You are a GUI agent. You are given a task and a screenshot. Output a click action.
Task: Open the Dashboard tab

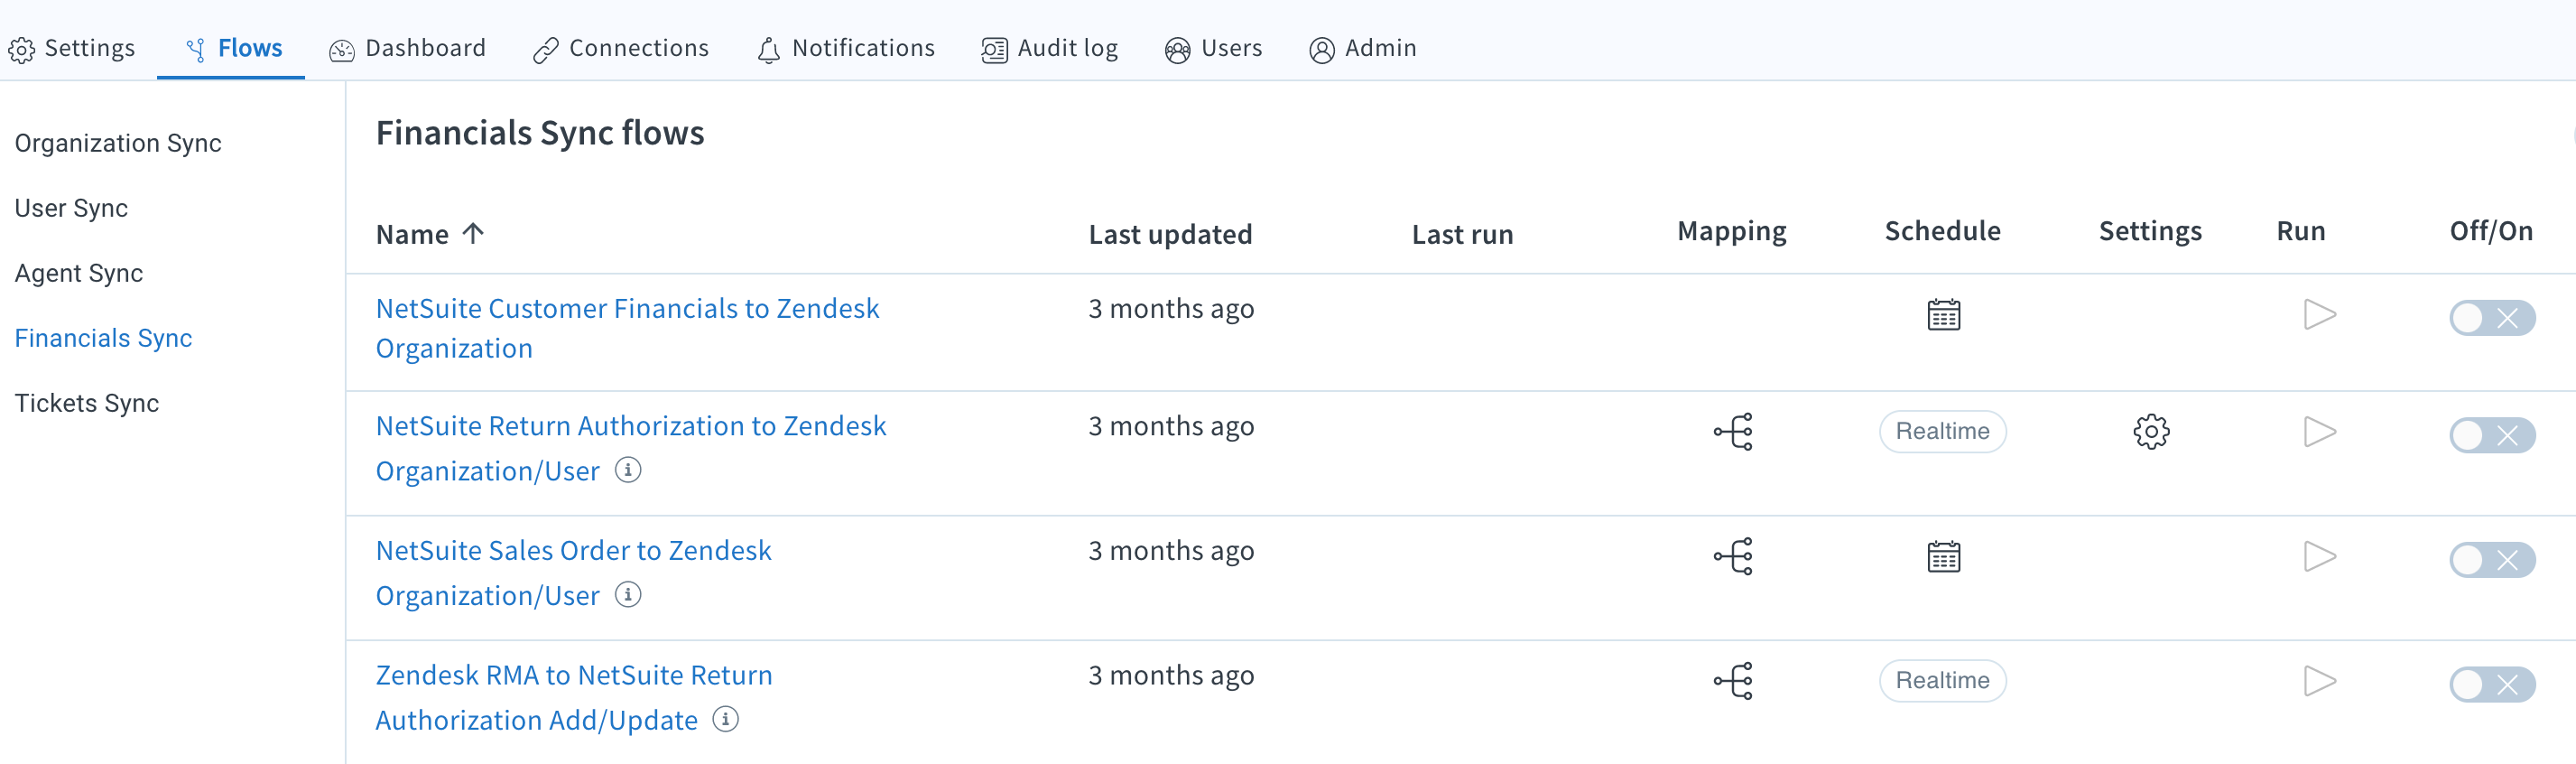click(x=408, y=48)
